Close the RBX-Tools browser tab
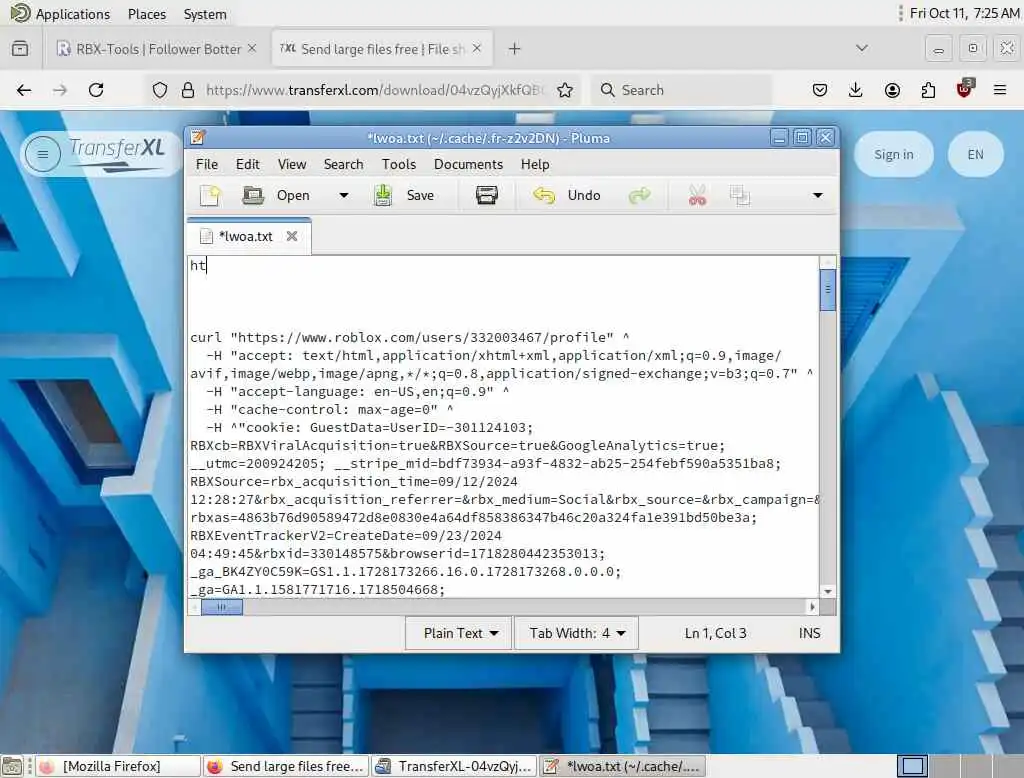1024x778 pixels. pos(252,48)
